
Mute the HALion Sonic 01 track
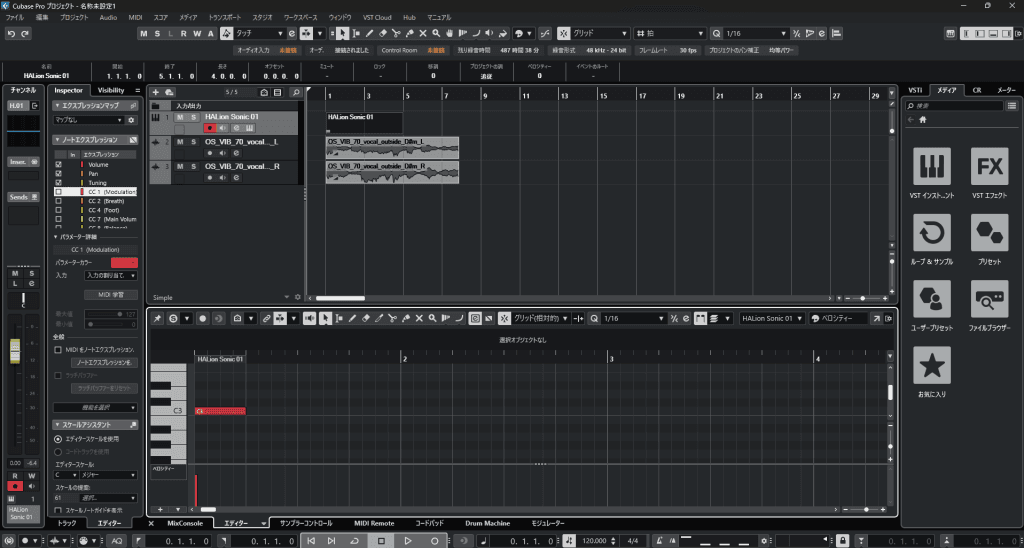[x=180, y=117]
